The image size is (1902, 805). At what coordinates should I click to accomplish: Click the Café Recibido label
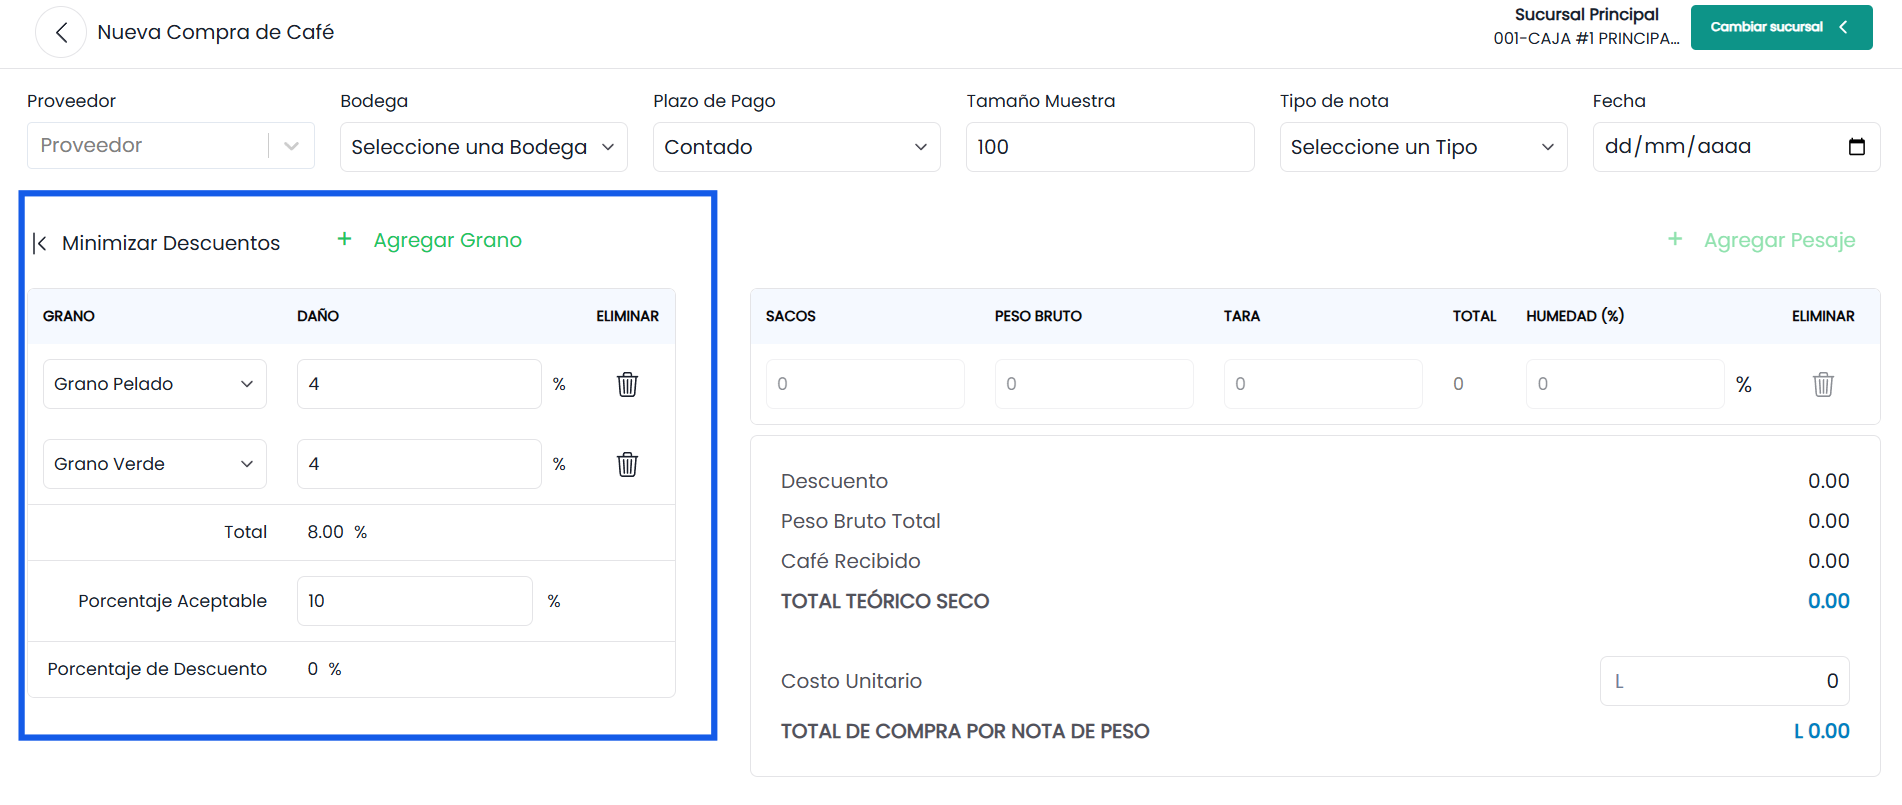click(x=851, y=561)
